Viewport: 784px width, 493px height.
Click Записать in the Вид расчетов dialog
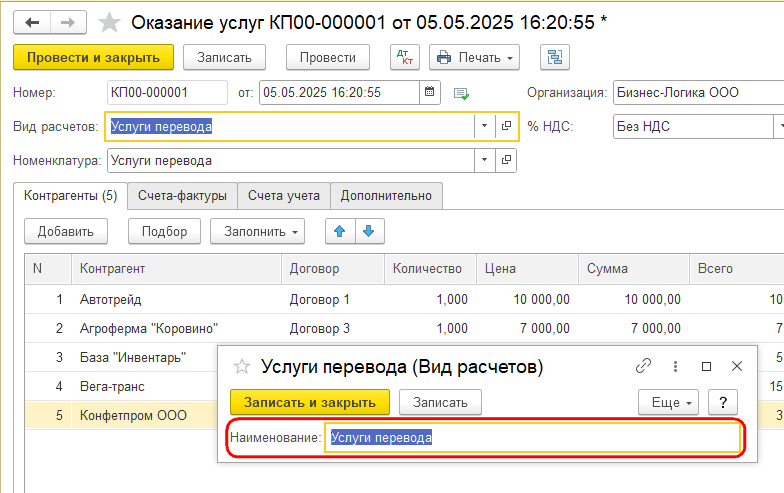[x=440, y=402]
